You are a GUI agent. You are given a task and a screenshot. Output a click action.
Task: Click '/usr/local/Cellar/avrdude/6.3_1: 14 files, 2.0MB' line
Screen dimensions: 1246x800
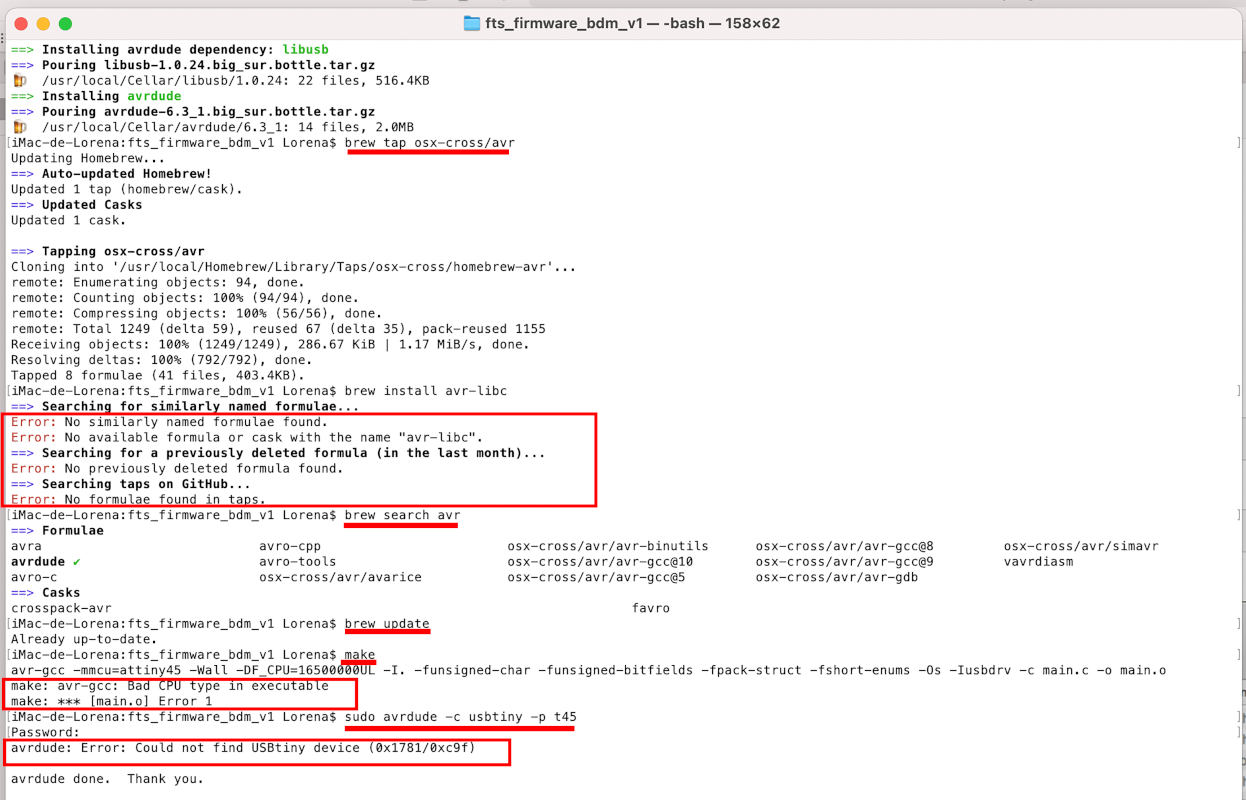pos(228,127)
